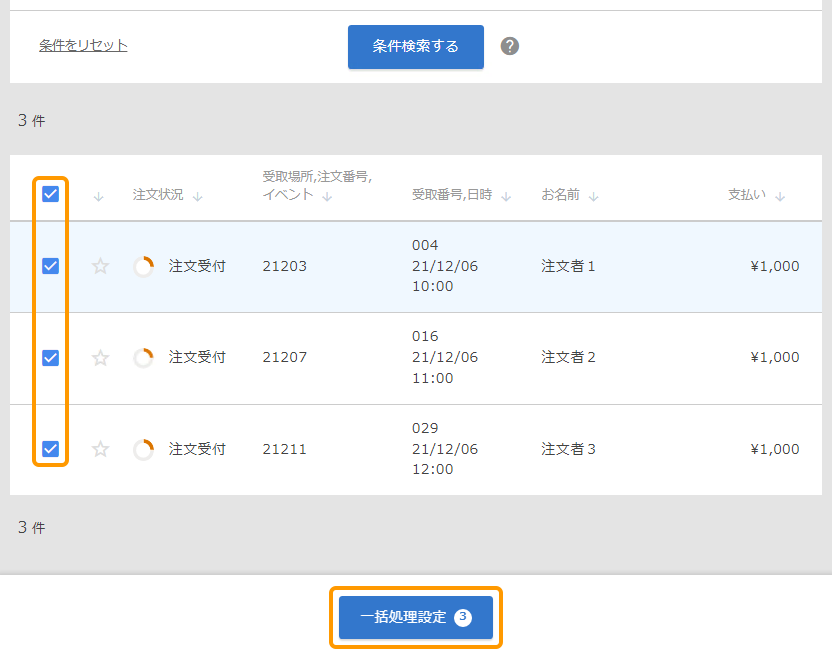Uncheck the checkbox for order 21211
Screen dimensions: 832x660
click(50, 449)
